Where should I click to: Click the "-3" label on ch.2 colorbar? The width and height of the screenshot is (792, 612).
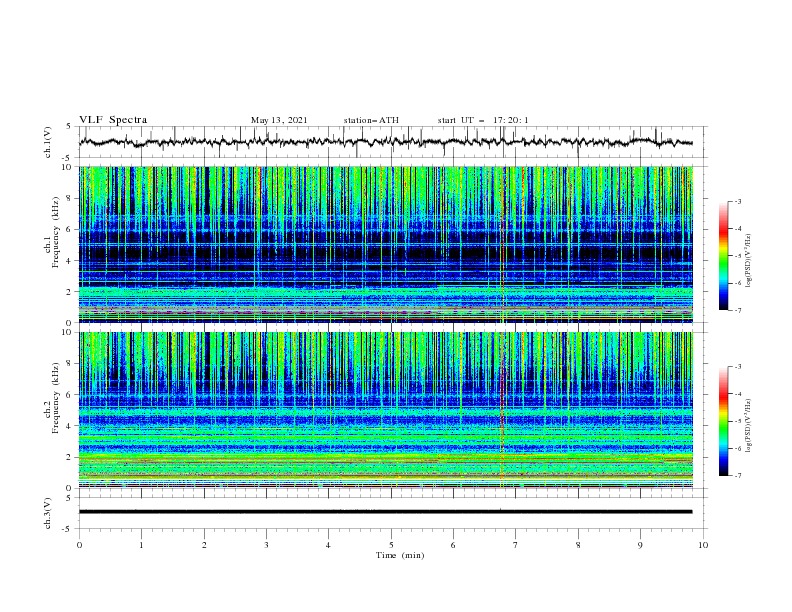(x=738, y=367)
